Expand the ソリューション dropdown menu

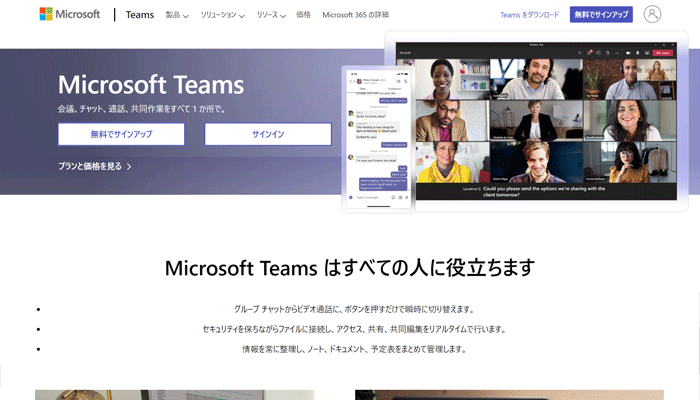(x=222, y=15)
